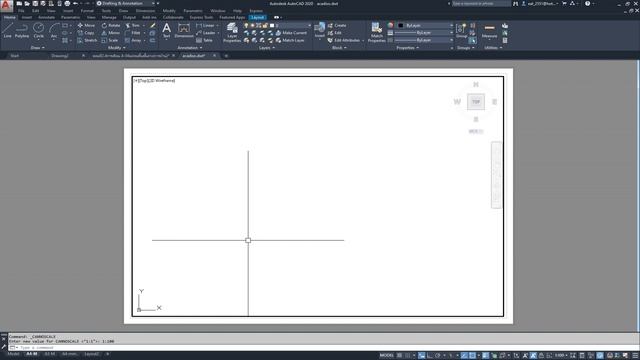Click the Scale tool
The image size is (640, 360).
coord(110,40)
